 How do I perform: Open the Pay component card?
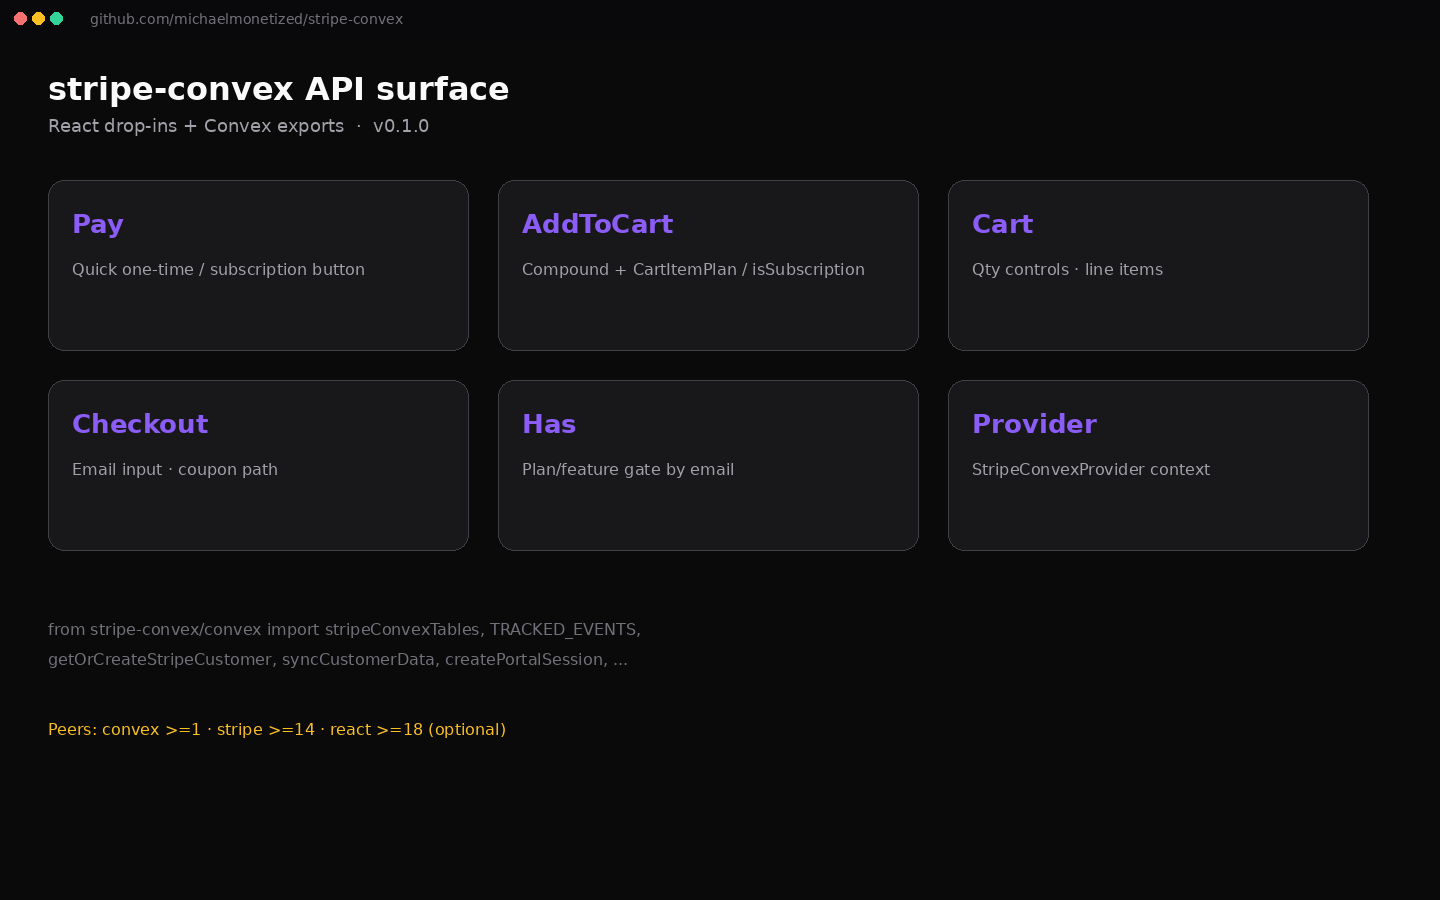258,265
